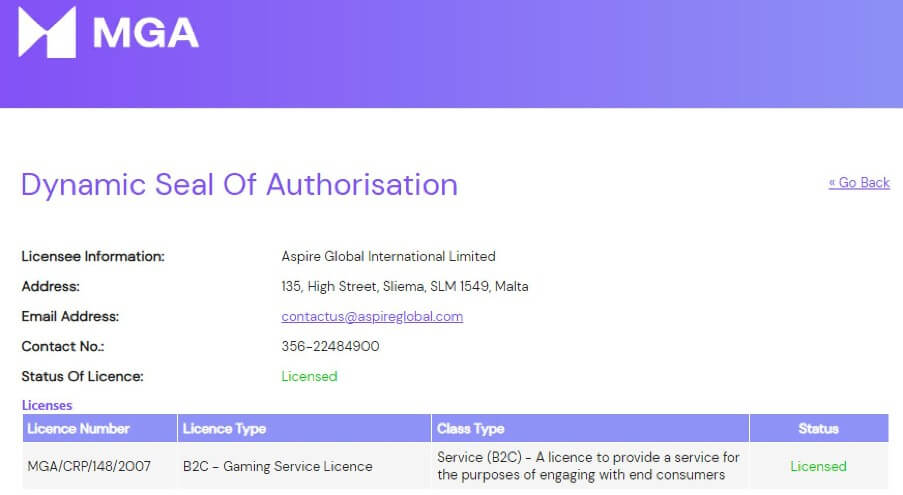Click the Aspire Global International Limited name
903x495 pixels.
click(388, 256)
